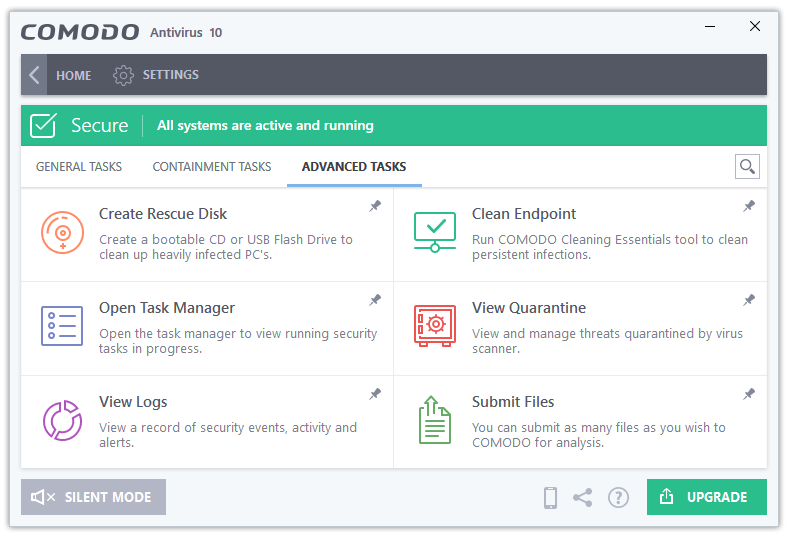Open the View Quarantine safe icon
Viewport: 787px width, 537px height.
[435, 326]
